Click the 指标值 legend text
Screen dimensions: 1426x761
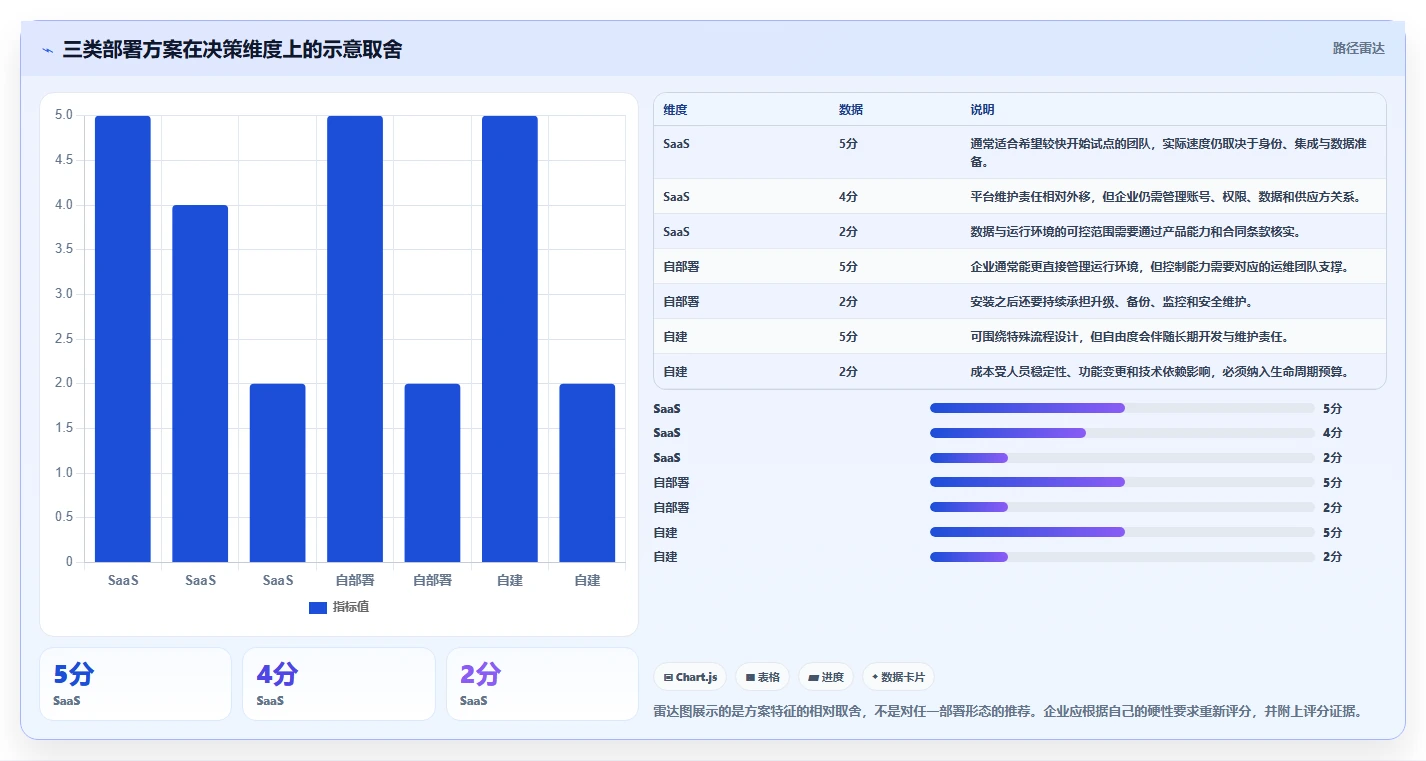tap(351, 607)
